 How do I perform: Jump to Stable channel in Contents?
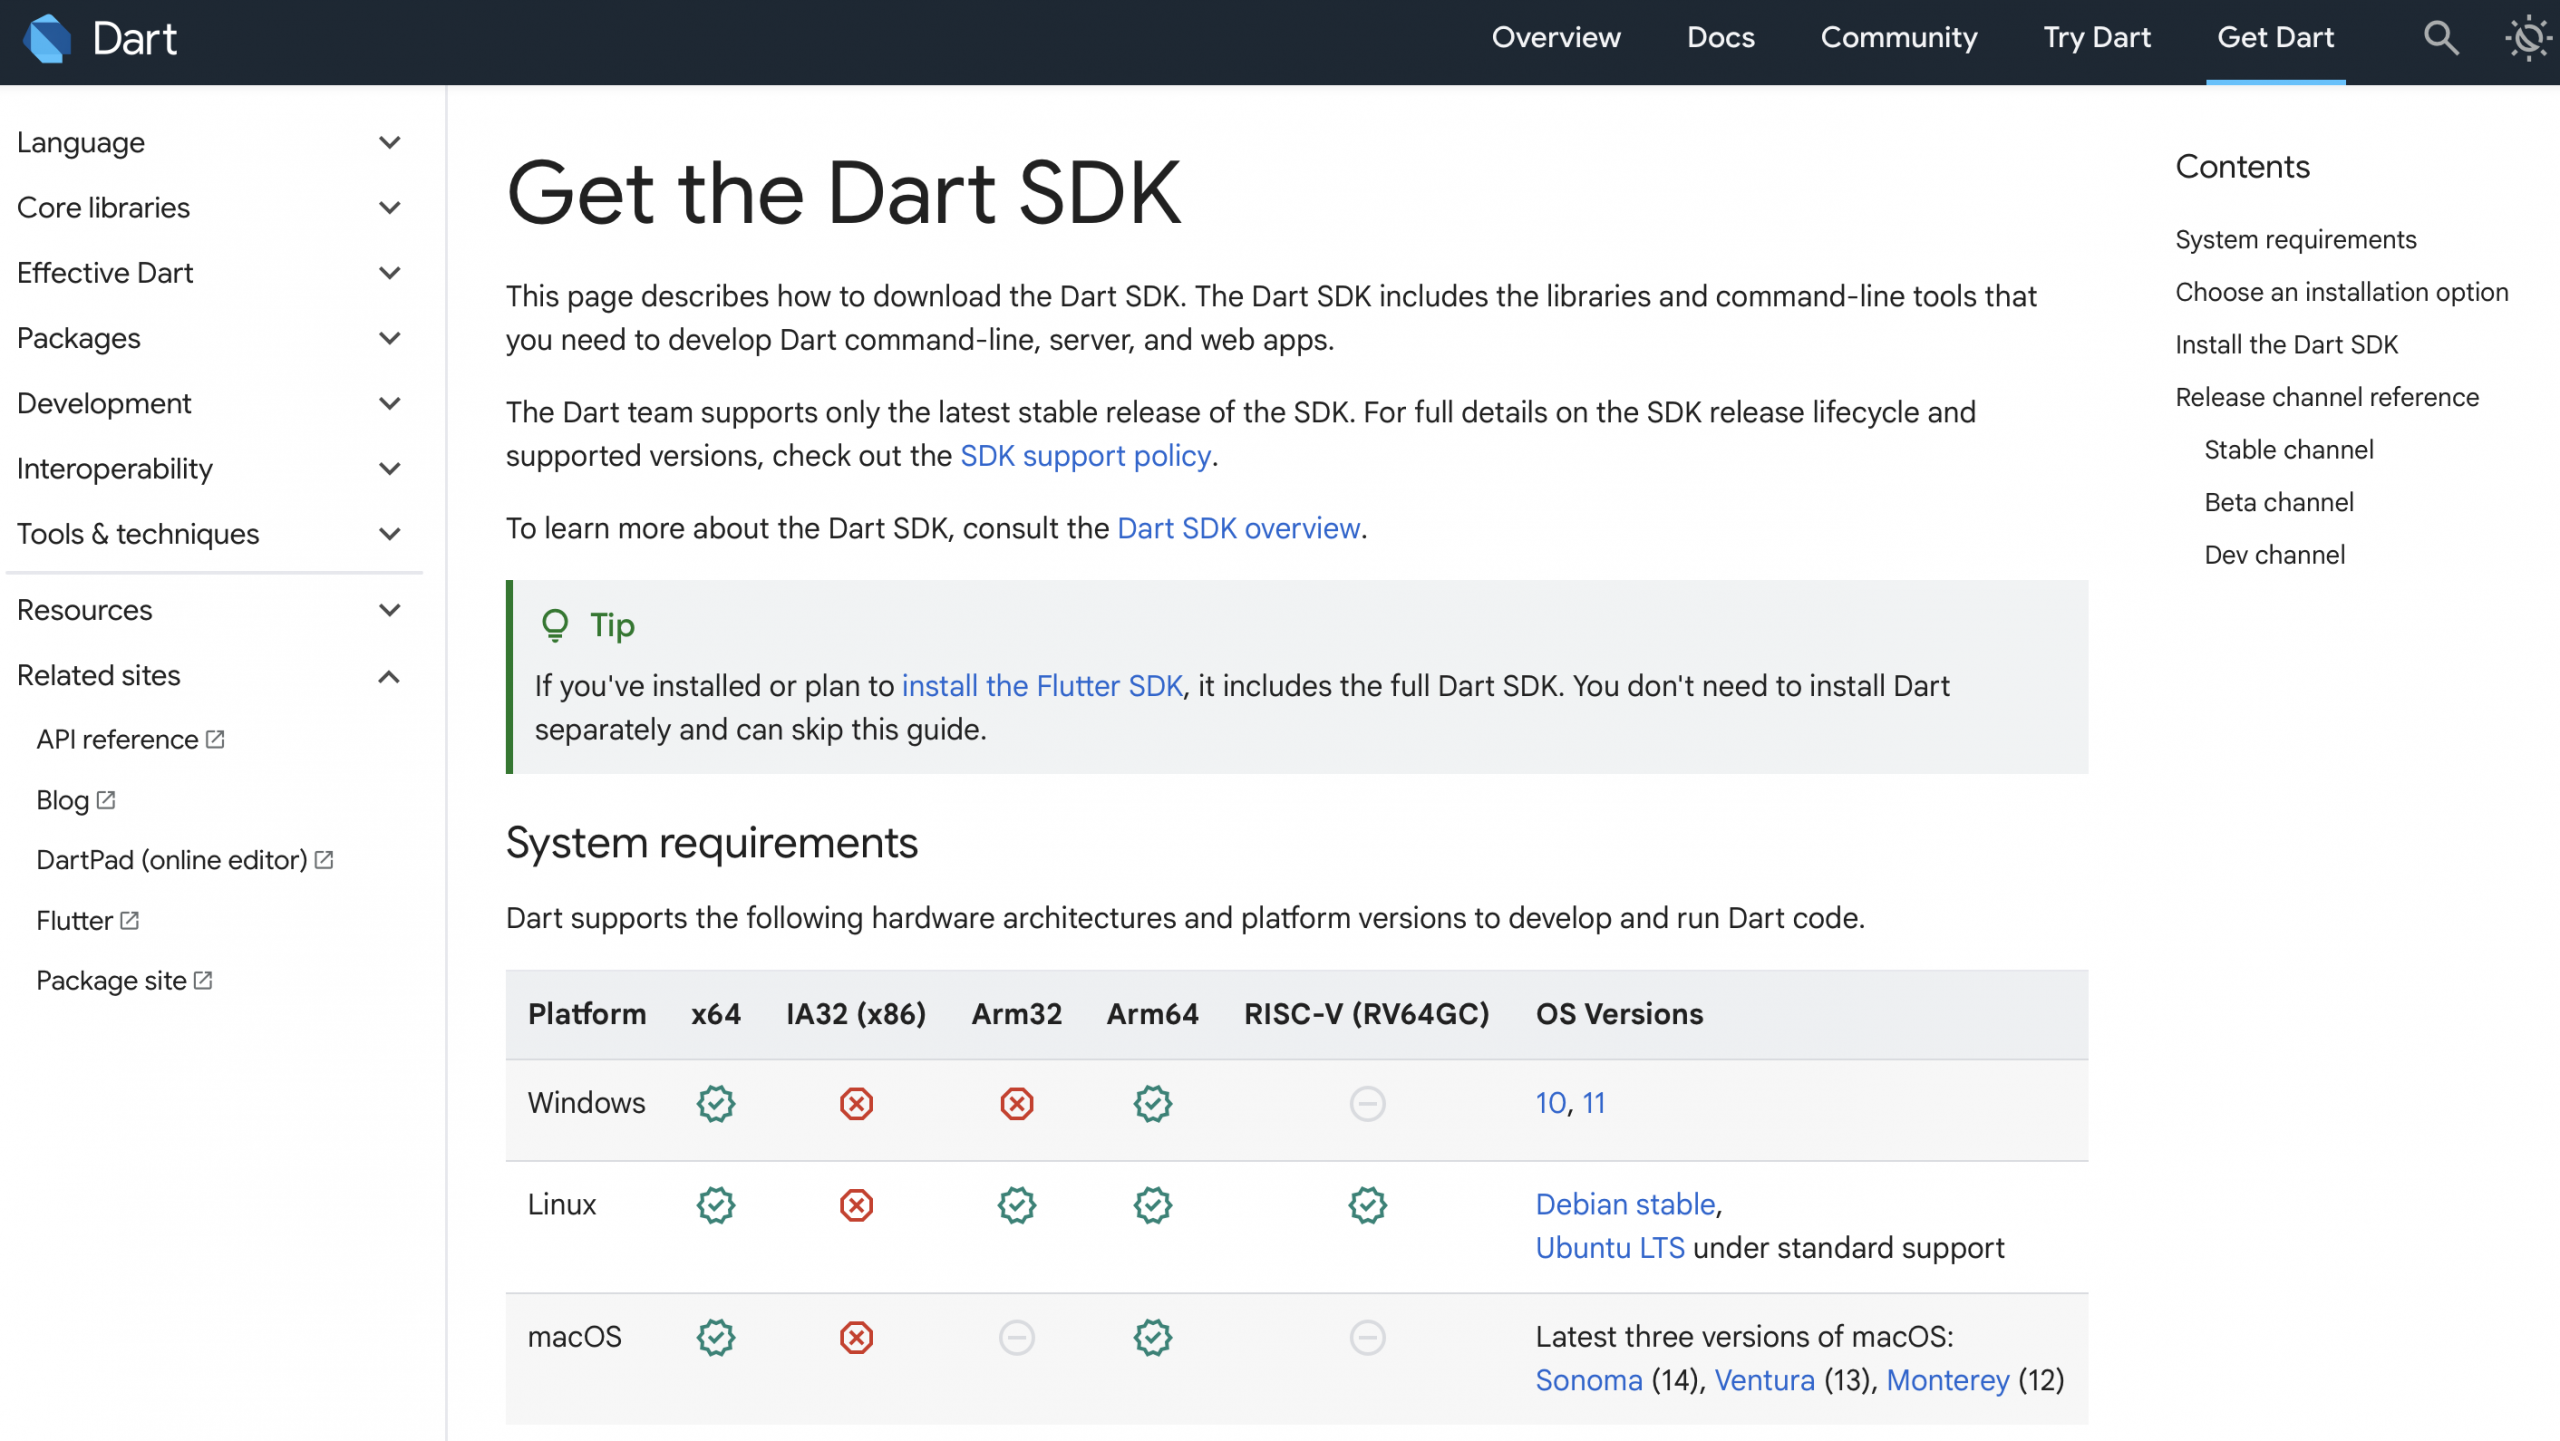click(2288, 450)
